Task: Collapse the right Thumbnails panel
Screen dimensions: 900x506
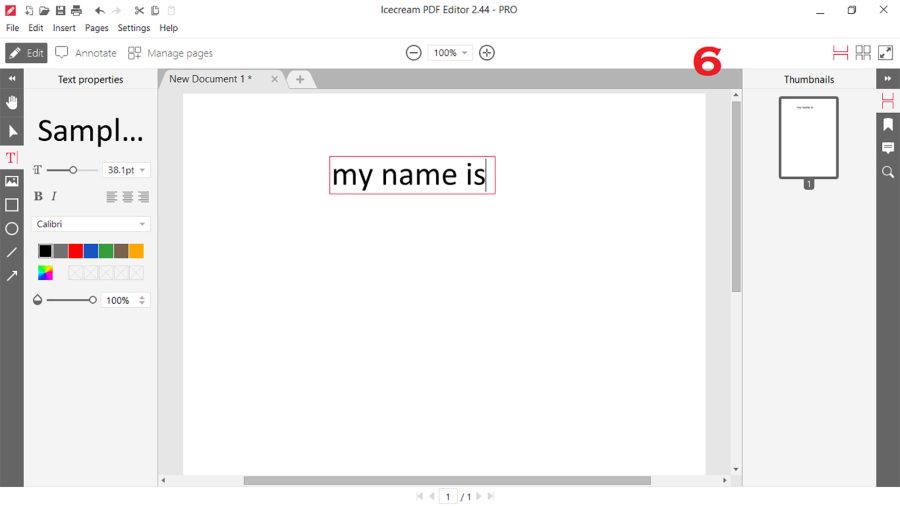Action: (888, 79)
